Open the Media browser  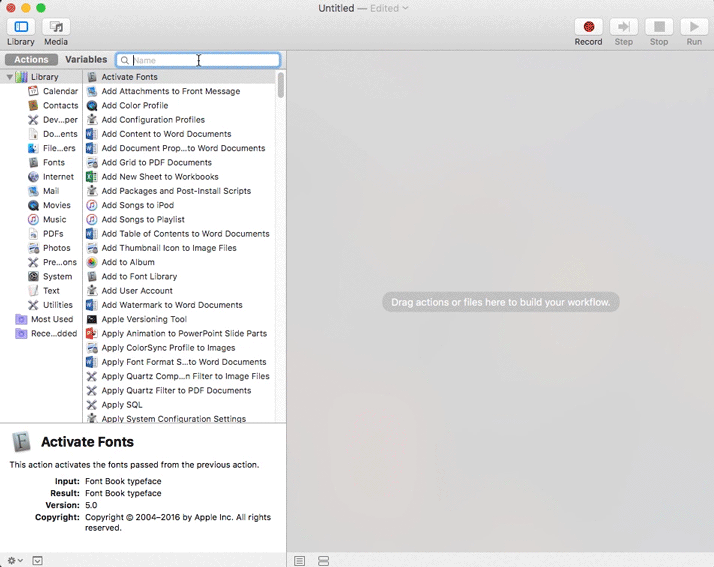[56, 27]
